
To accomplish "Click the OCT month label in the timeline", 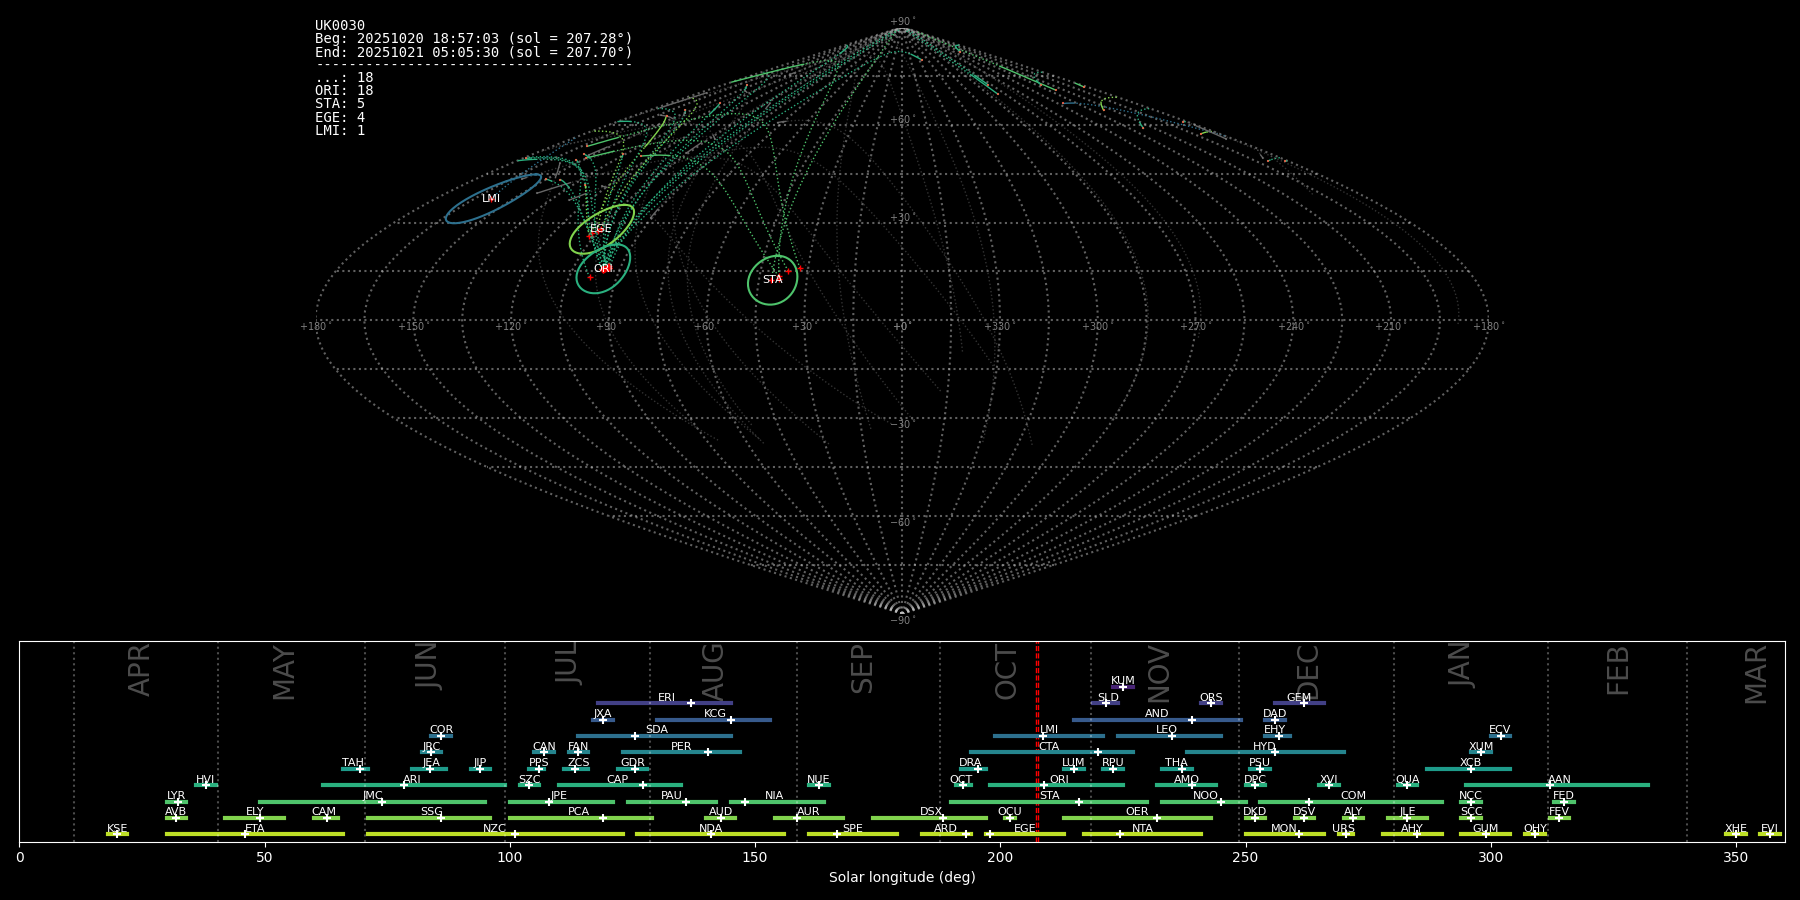I will [1006, 672].
